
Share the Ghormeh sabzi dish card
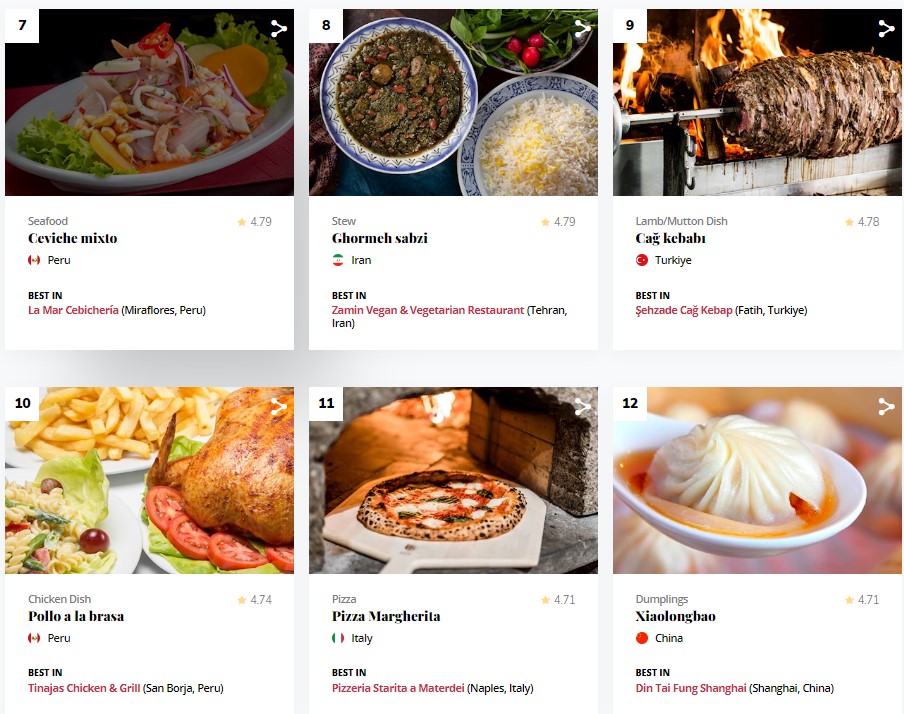582,28
